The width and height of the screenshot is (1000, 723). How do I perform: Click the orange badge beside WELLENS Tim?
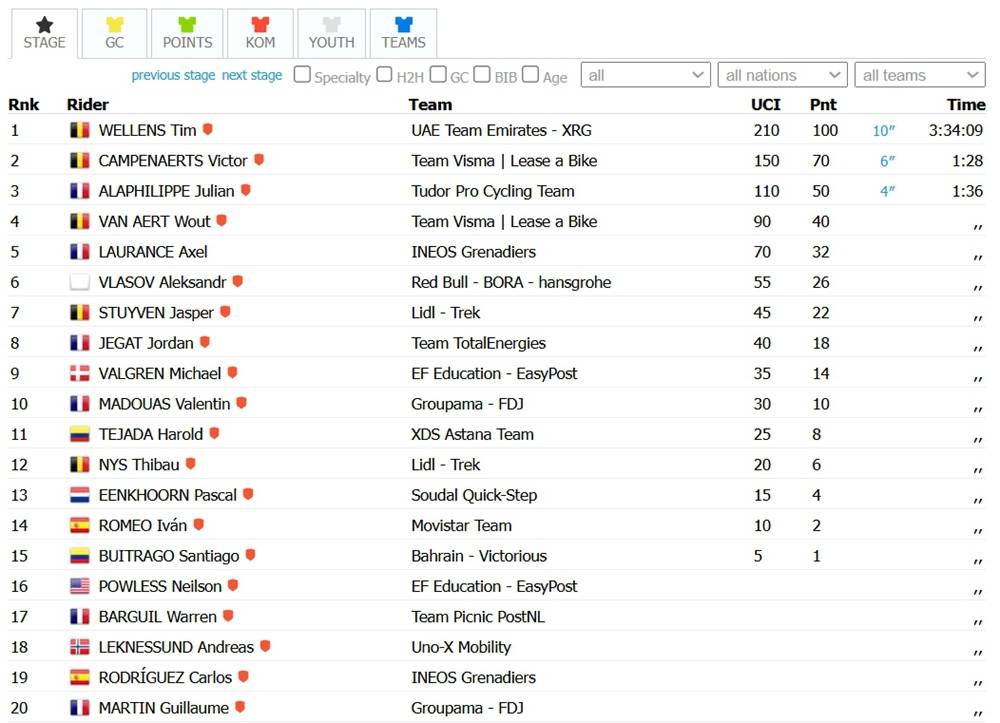(207, 129)
